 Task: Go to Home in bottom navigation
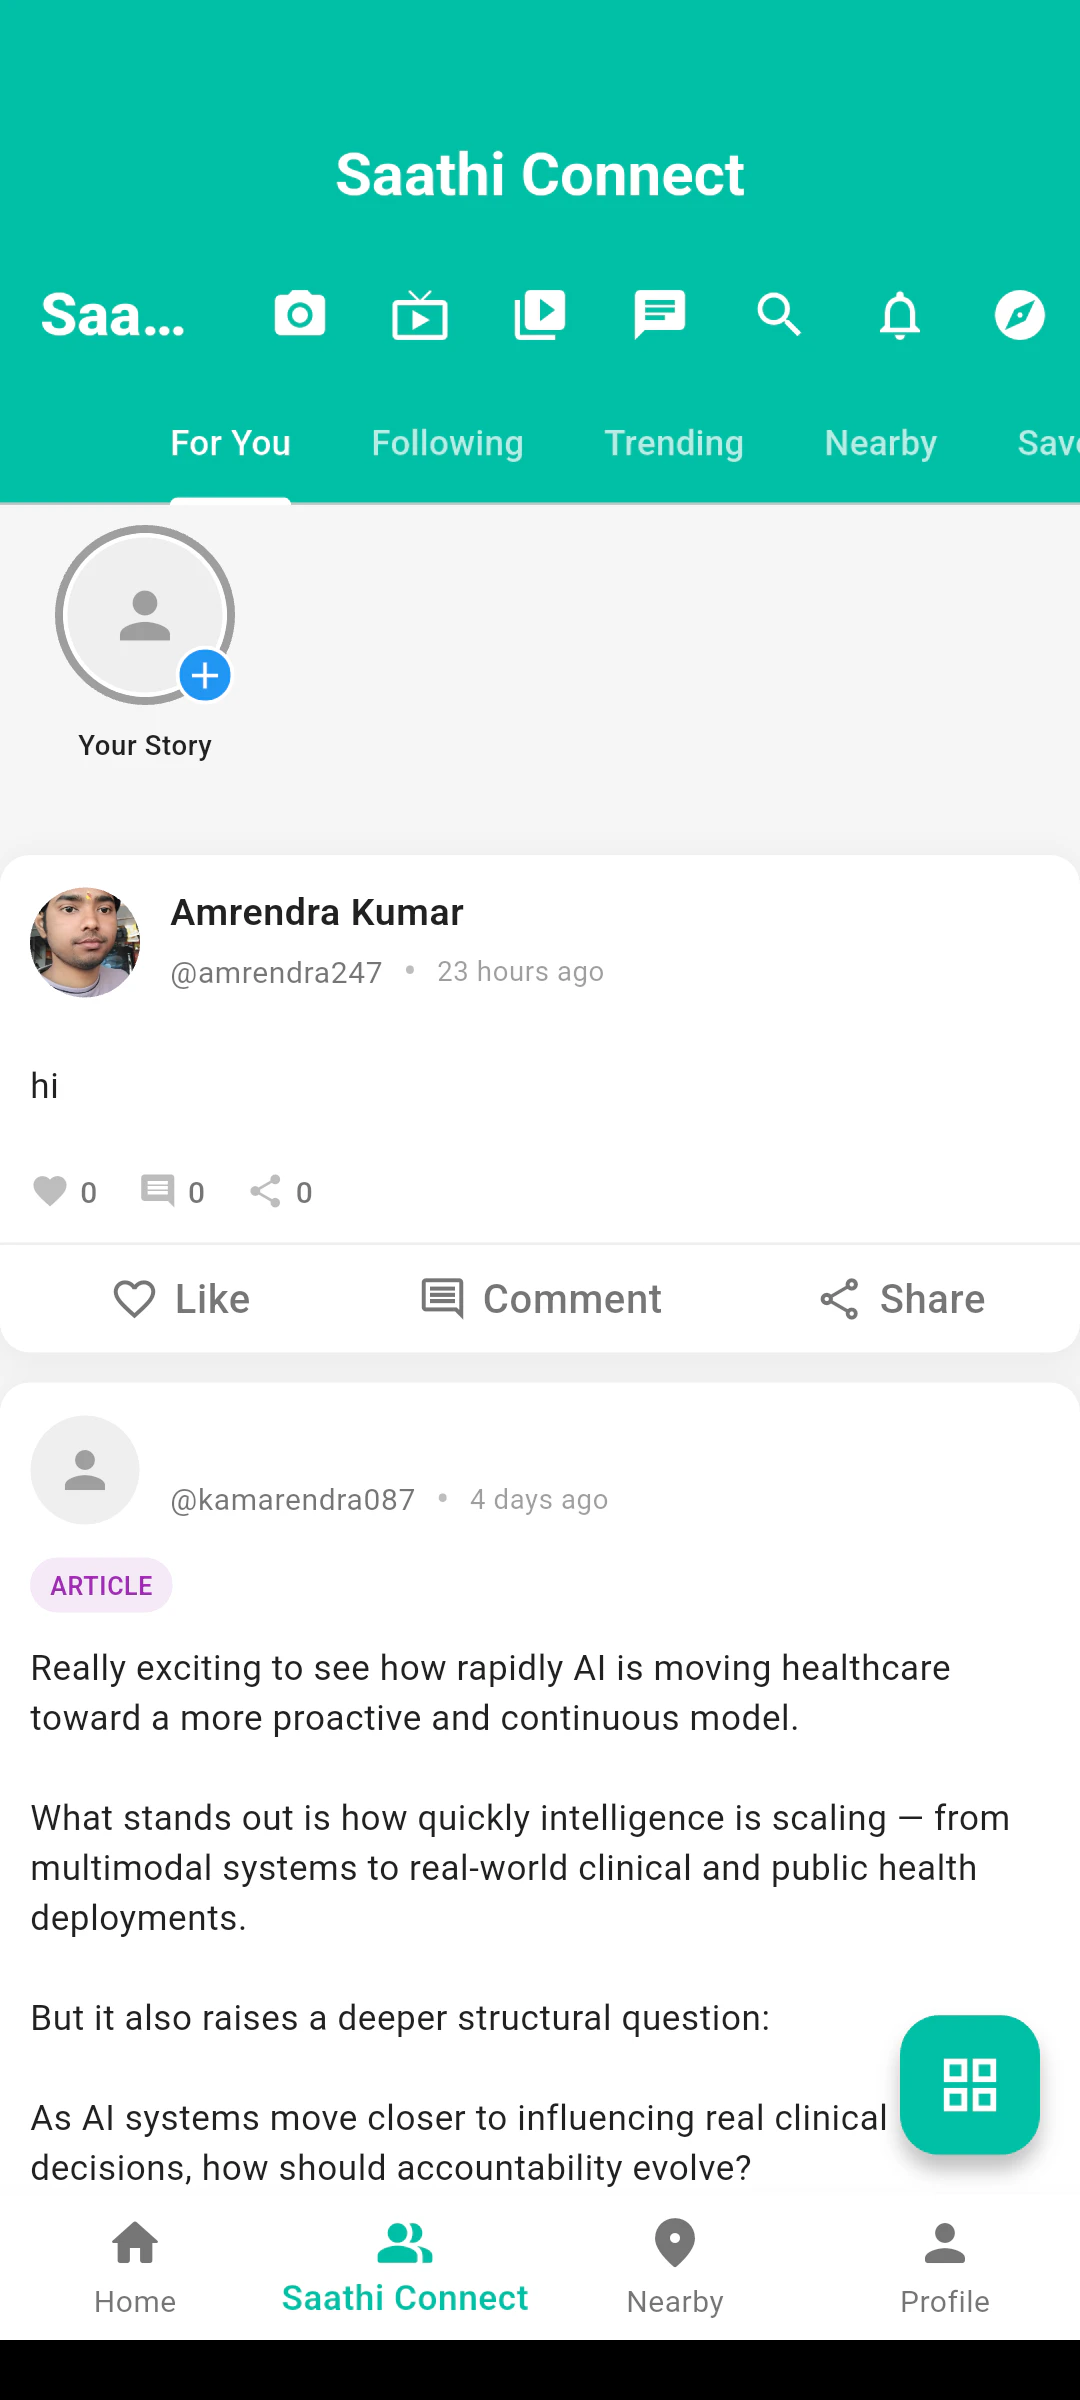click(135, 2267)
